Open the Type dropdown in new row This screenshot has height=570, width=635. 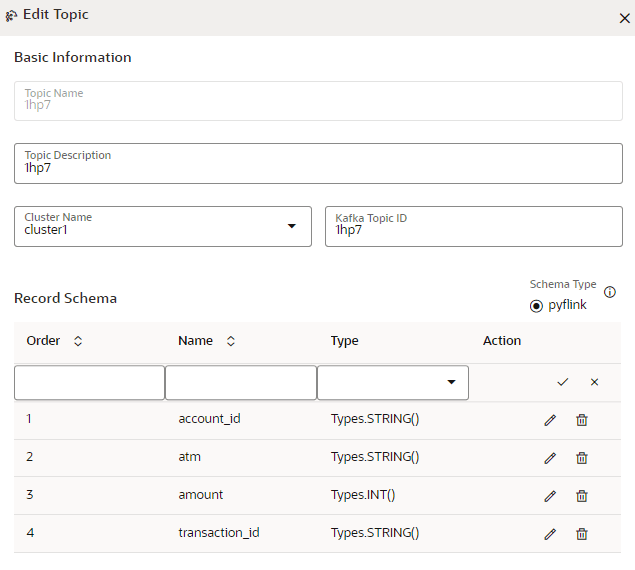[451, 382]
